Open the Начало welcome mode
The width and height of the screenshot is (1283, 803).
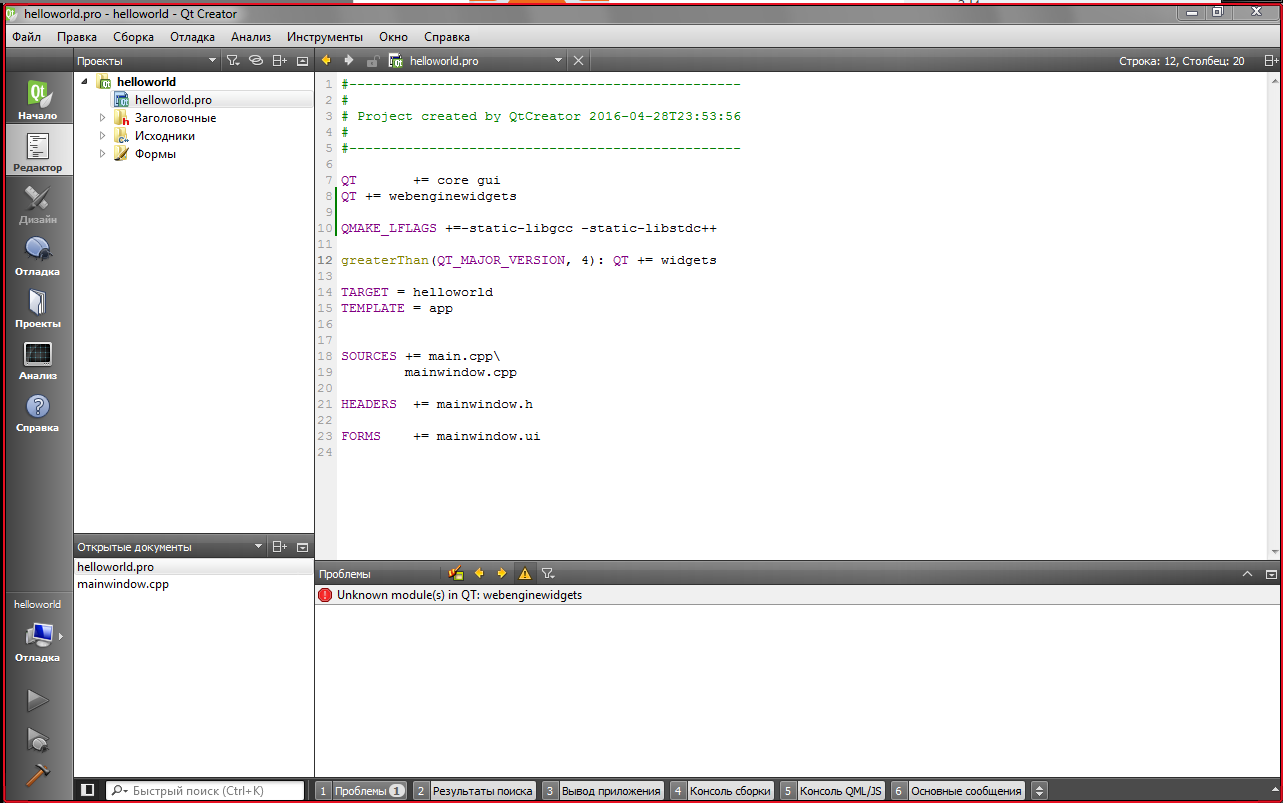pyautogui.click(x=38, y=100)
